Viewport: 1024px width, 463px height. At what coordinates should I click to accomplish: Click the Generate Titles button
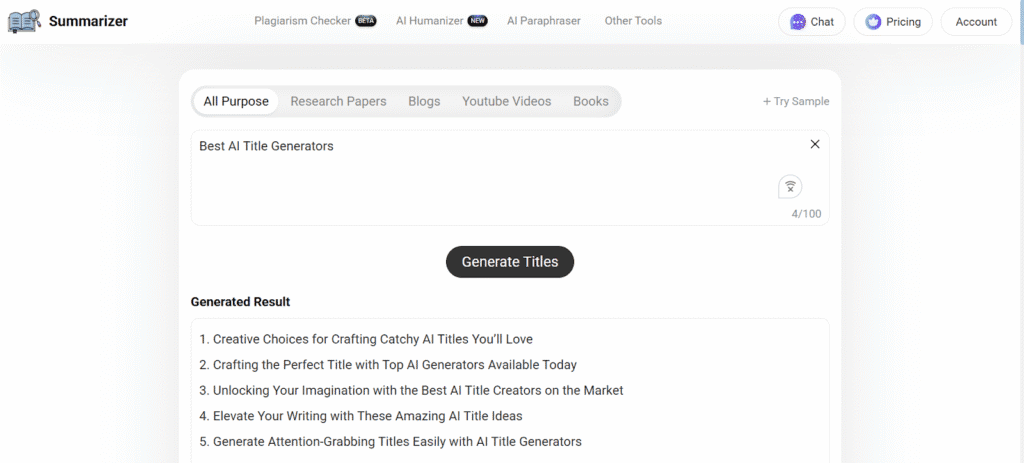pyautogui.click(x=510, y=262)
